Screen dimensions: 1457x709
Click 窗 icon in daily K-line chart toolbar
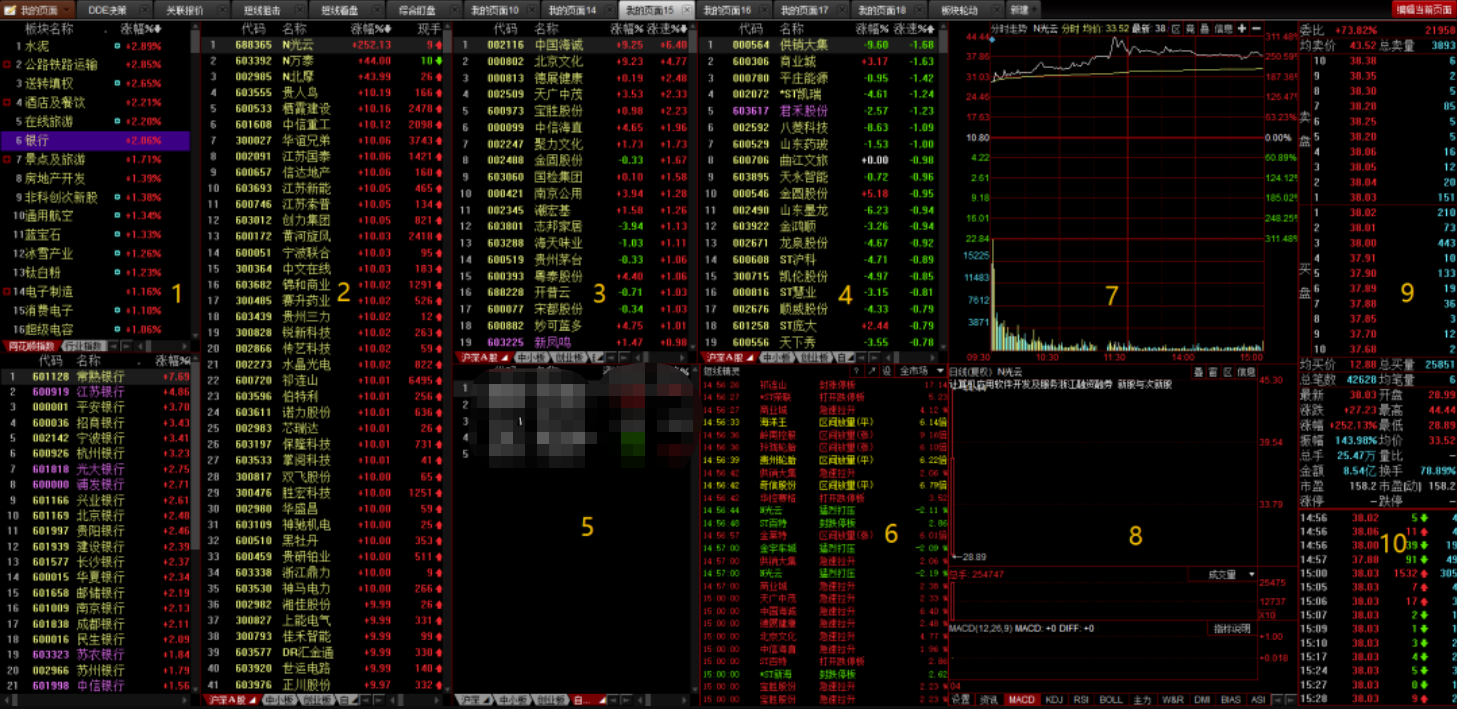tap(1213, 371)
